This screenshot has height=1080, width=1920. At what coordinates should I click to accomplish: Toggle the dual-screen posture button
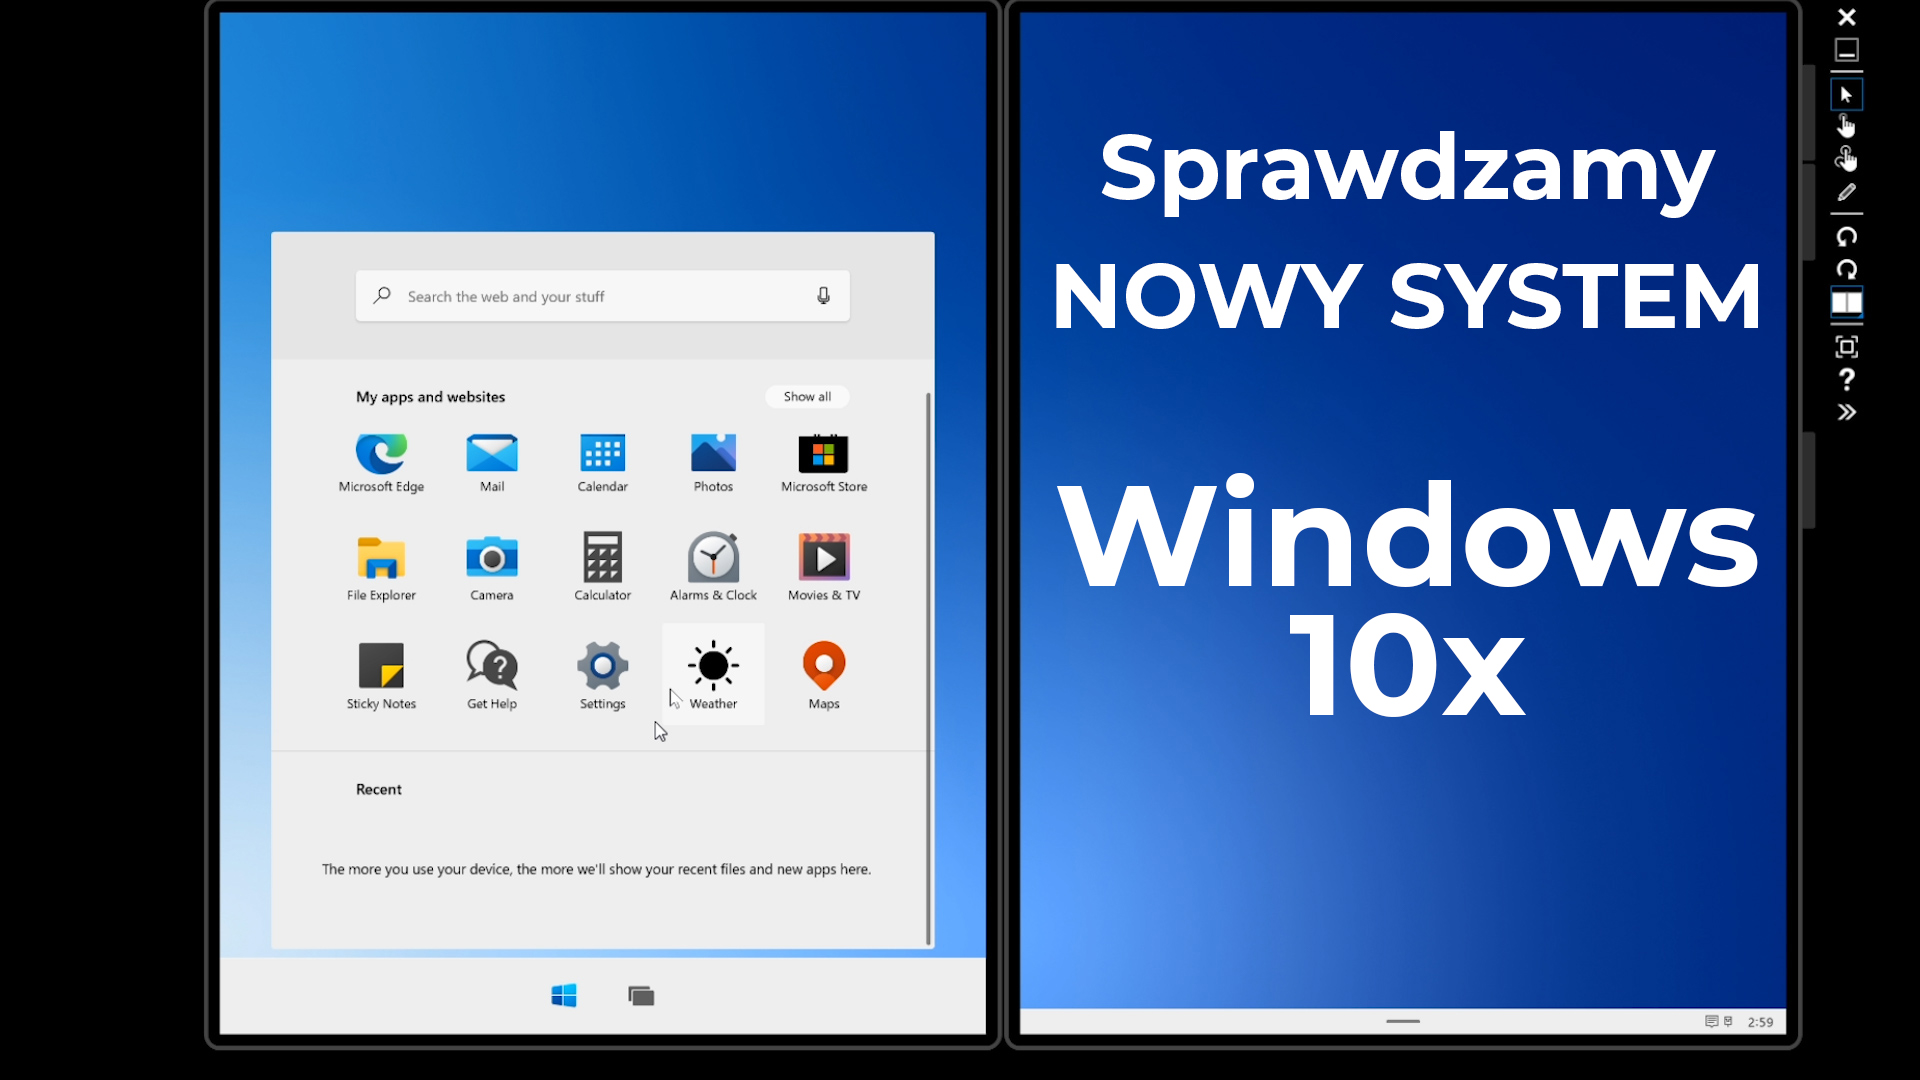[1846, 302]
